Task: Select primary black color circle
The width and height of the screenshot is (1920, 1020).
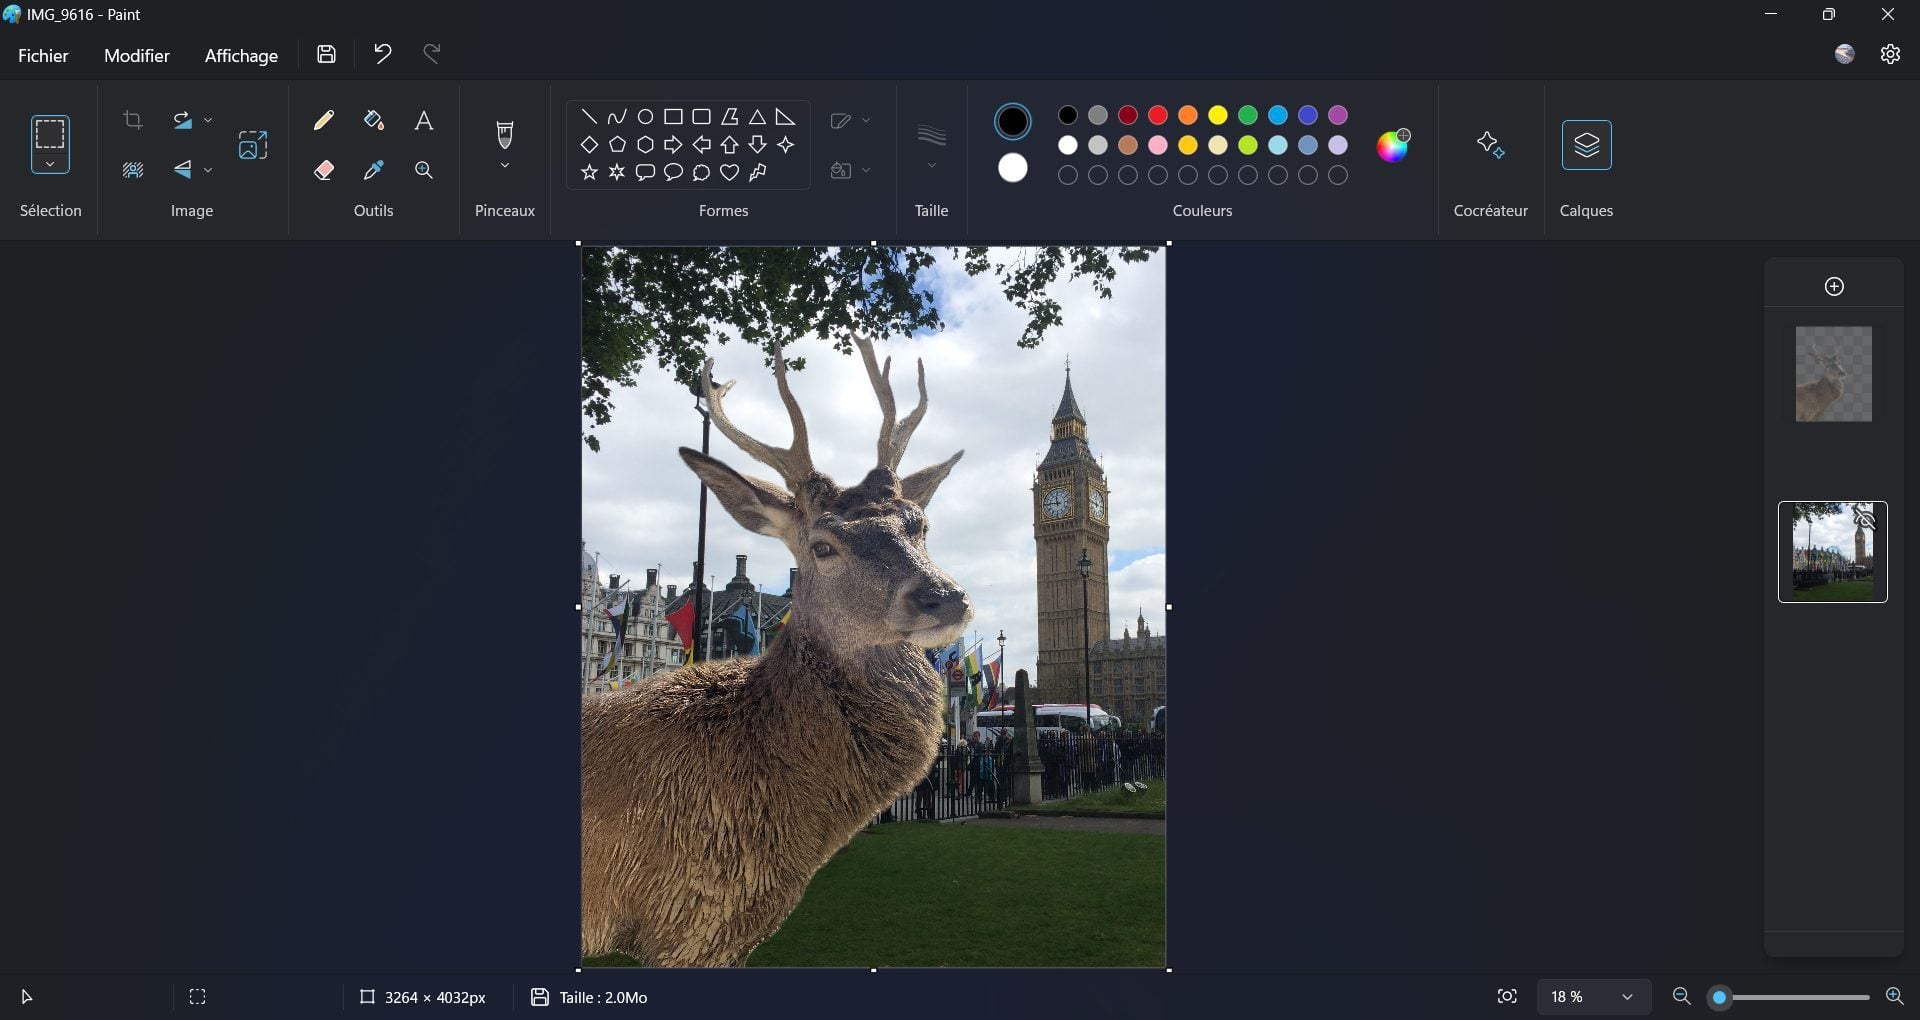Action: pos(1013,122)
